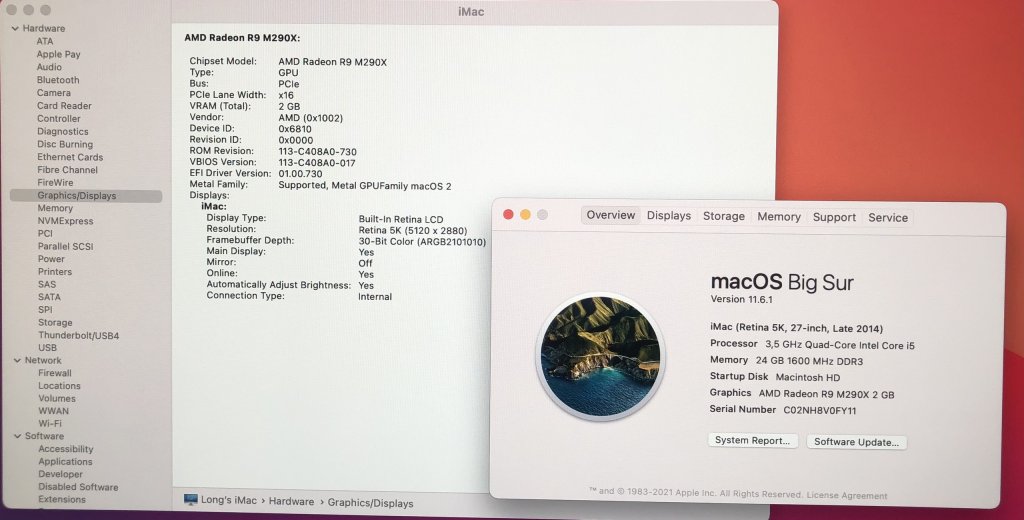Click the macOS Big Sur artwork icon

point(600,356)
